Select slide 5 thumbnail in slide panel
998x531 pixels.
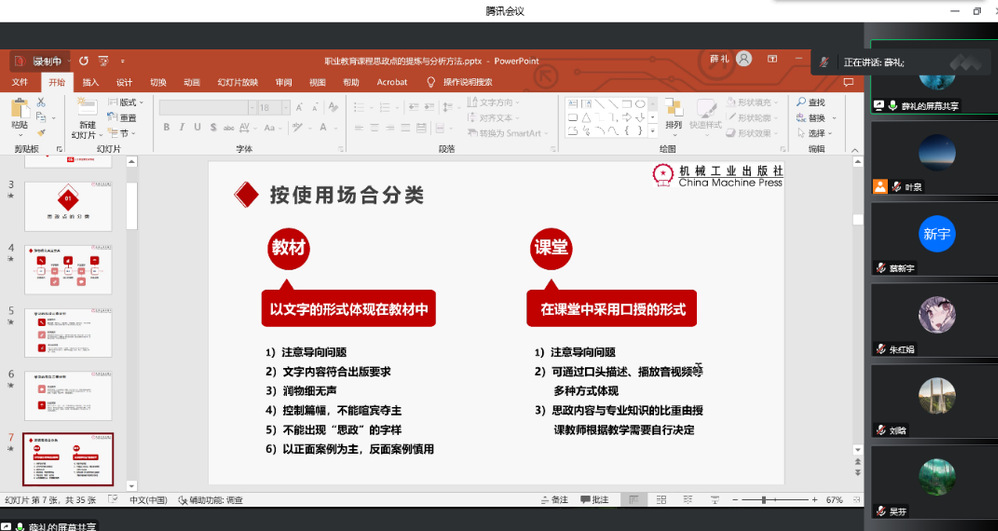[x=68, y=332]
